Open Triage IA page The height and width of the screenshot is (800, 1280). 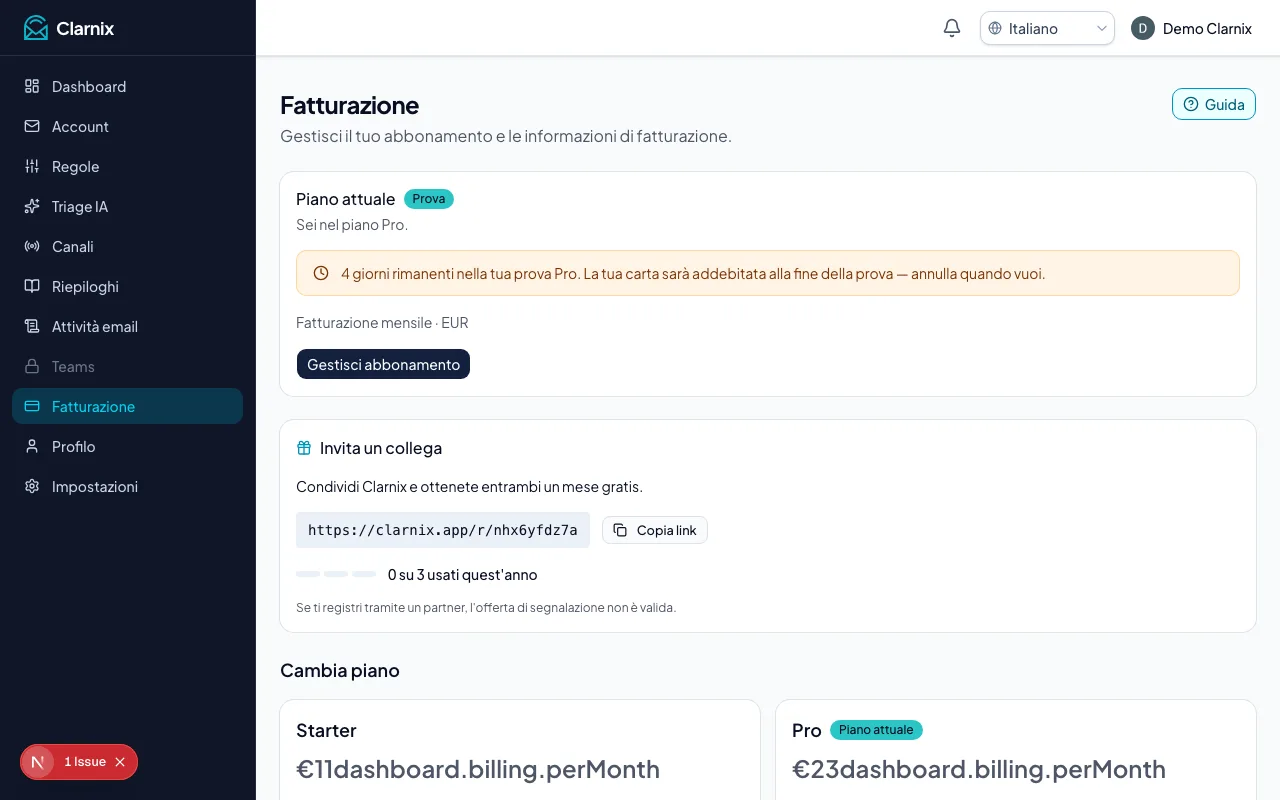pyautogui.click(x=127, y=206)
